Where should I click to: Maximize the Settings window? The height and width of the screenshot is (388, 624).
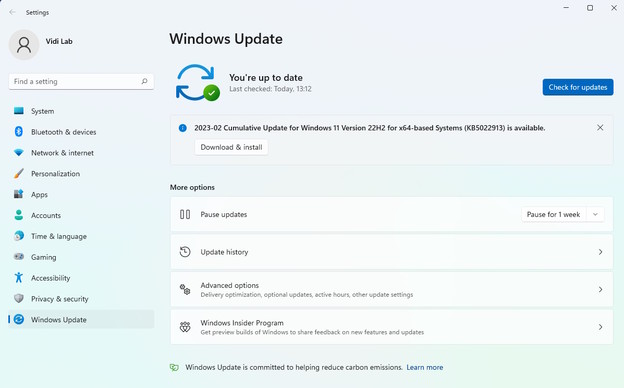pyautogui.click(x=590, y=8)
